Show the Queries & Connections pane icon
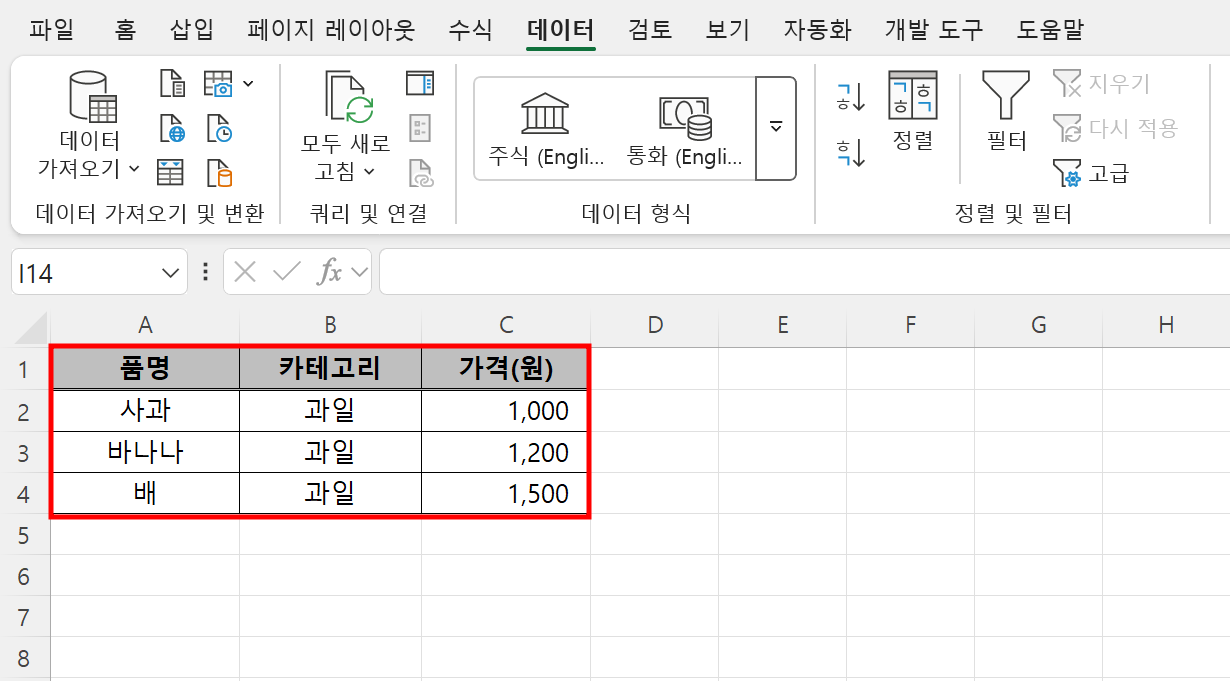 420,83
